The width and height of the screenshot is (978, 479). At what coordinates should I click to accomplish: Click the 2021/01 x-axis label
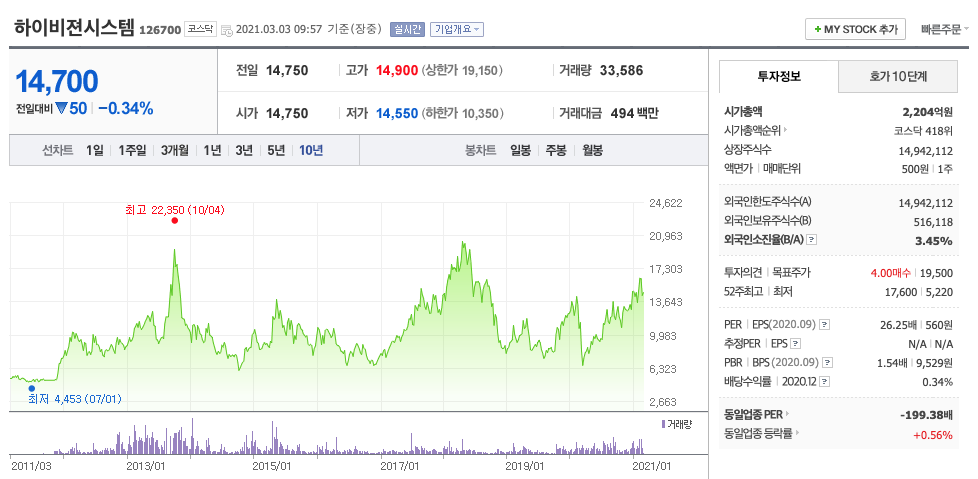(x=652, y=465)
